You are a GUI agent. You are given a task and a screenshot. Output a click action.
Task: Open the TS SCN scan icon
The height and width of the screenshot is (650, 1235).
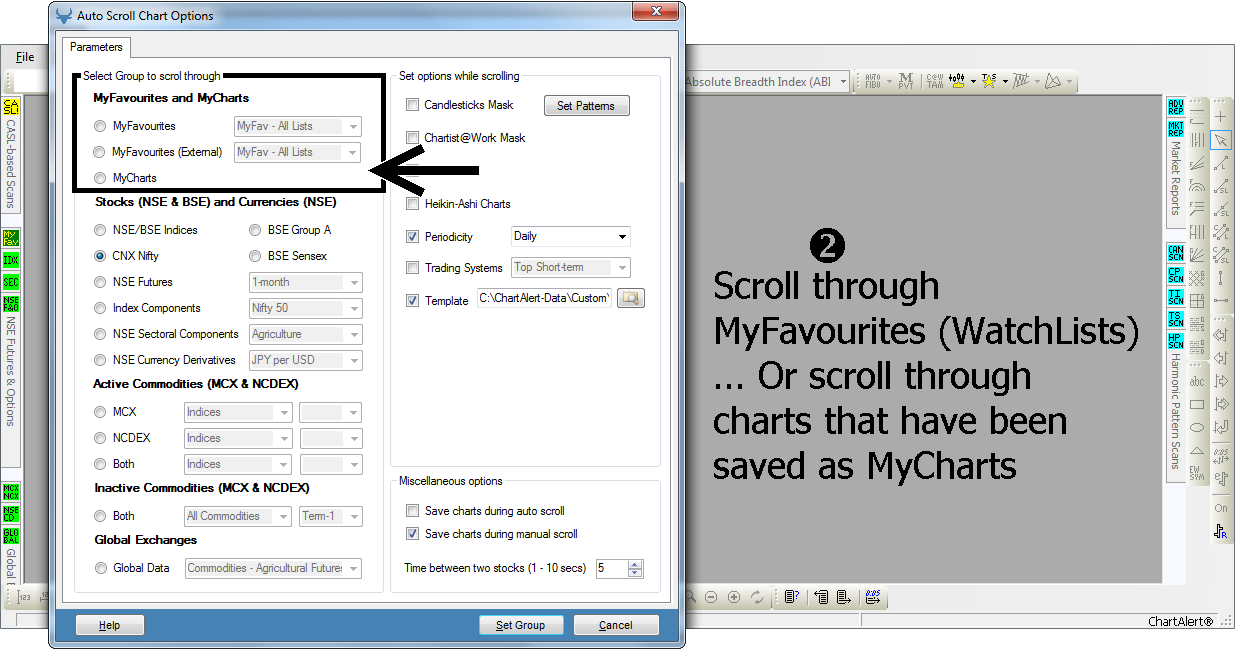(x=1176, y=319)
